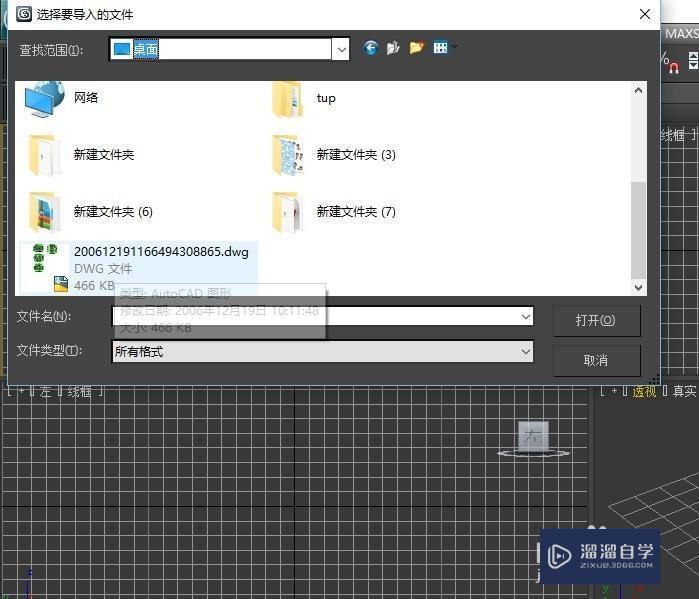The height and width of the screenshot is (599, 699).
Task: Select the 网络 network item
Action: pyautogui.click(x=62, y=98)
